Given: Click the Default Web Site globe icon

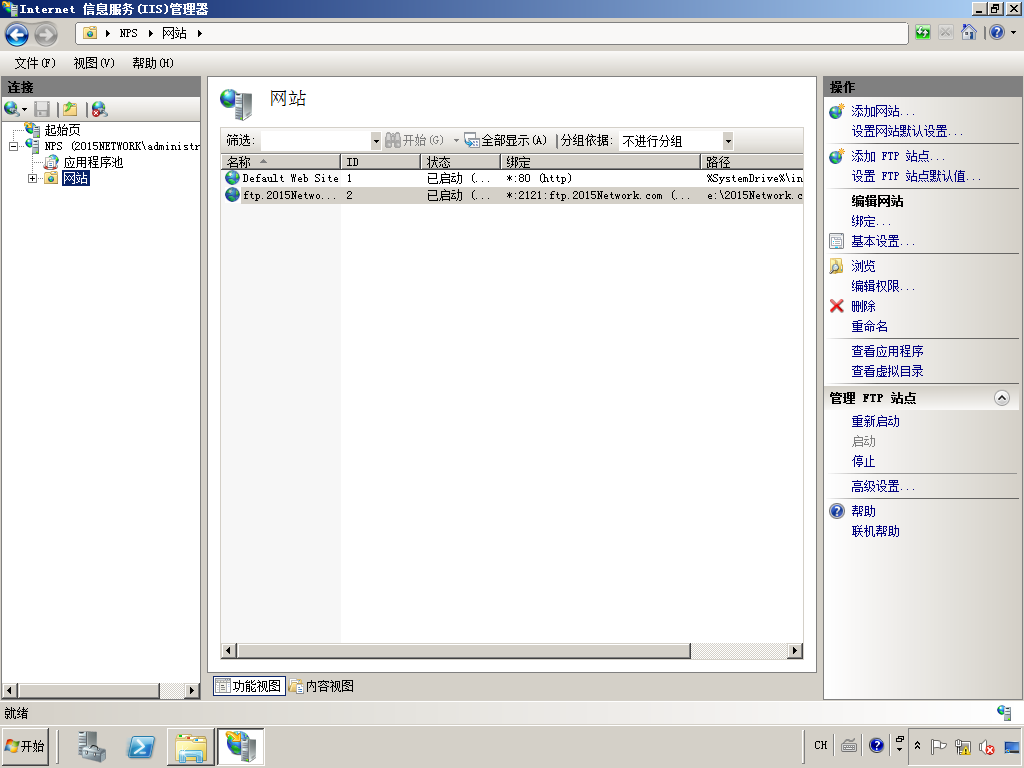Looking at the screenshot, I should click(x=232, y=178).
